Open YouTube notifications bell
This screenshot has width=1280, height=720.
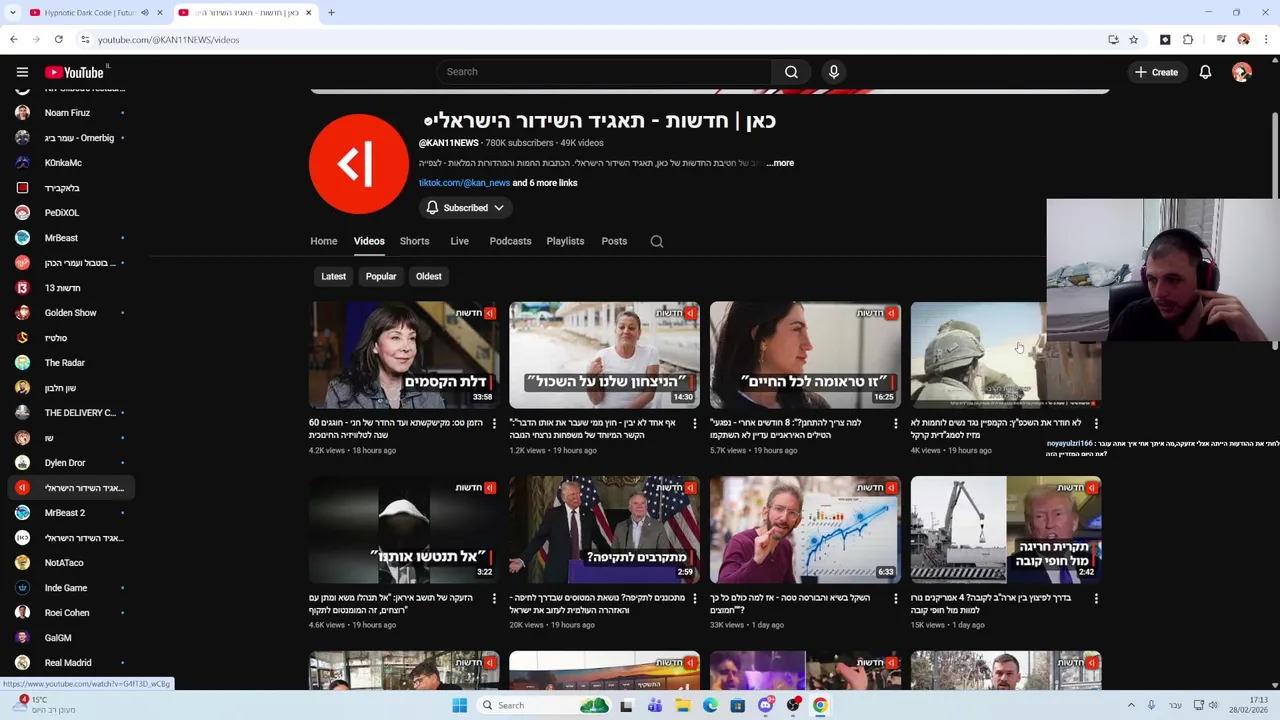click(1205, 72)
